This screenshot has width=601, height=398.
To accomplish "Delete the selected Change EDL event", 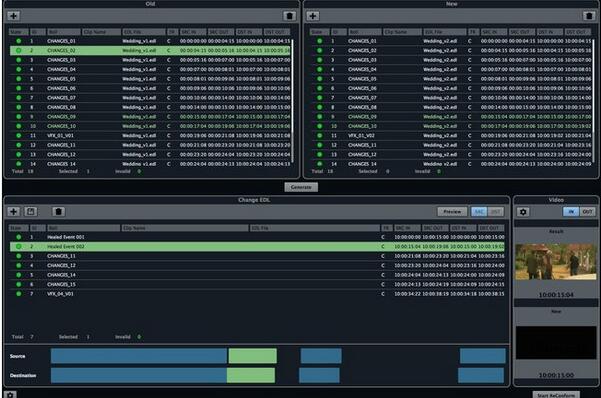I will pos(58,212).
